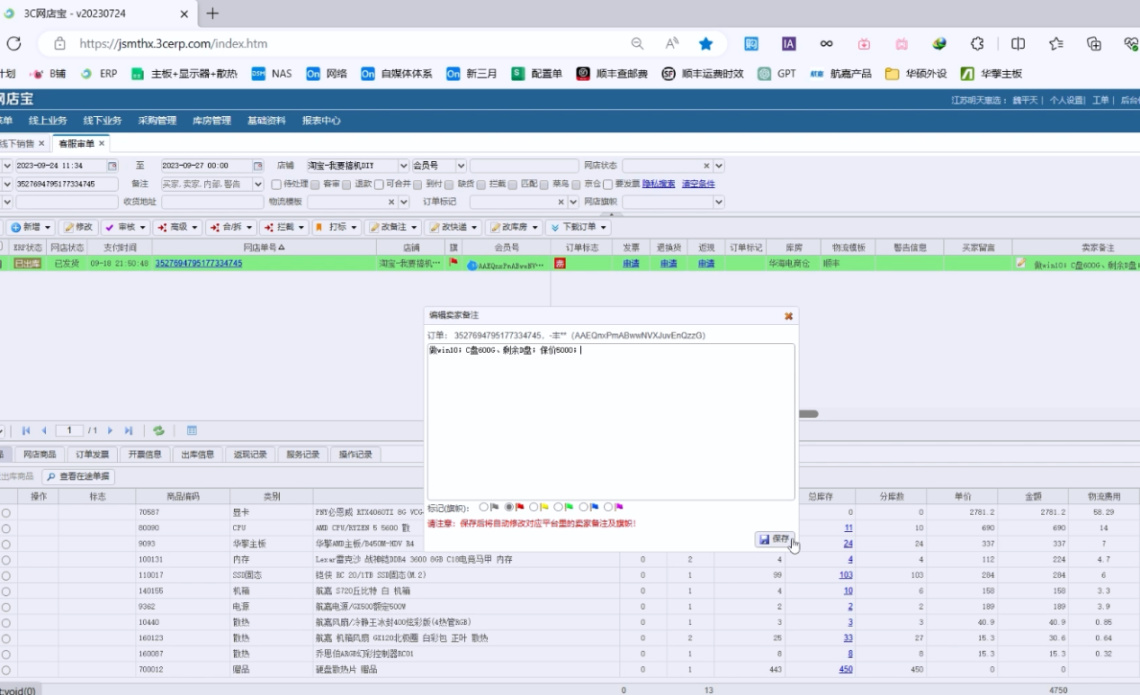This screenshot has height=695, width=1140.
Task: Select the purple flag radio button
Action: click(x=608, y=507)
